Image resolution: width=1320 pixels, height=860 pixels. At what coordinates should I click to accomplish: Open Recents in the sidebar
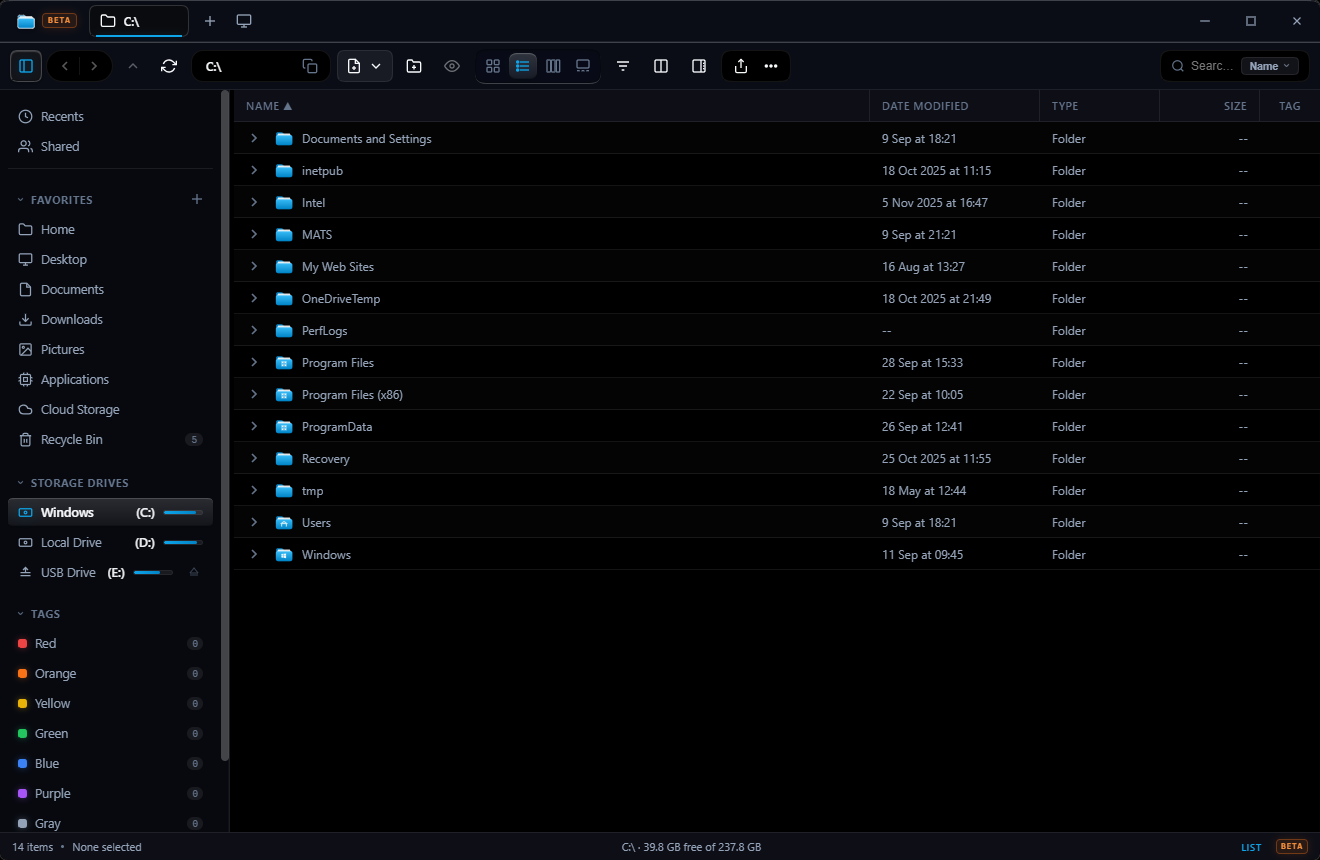[110, 116]
